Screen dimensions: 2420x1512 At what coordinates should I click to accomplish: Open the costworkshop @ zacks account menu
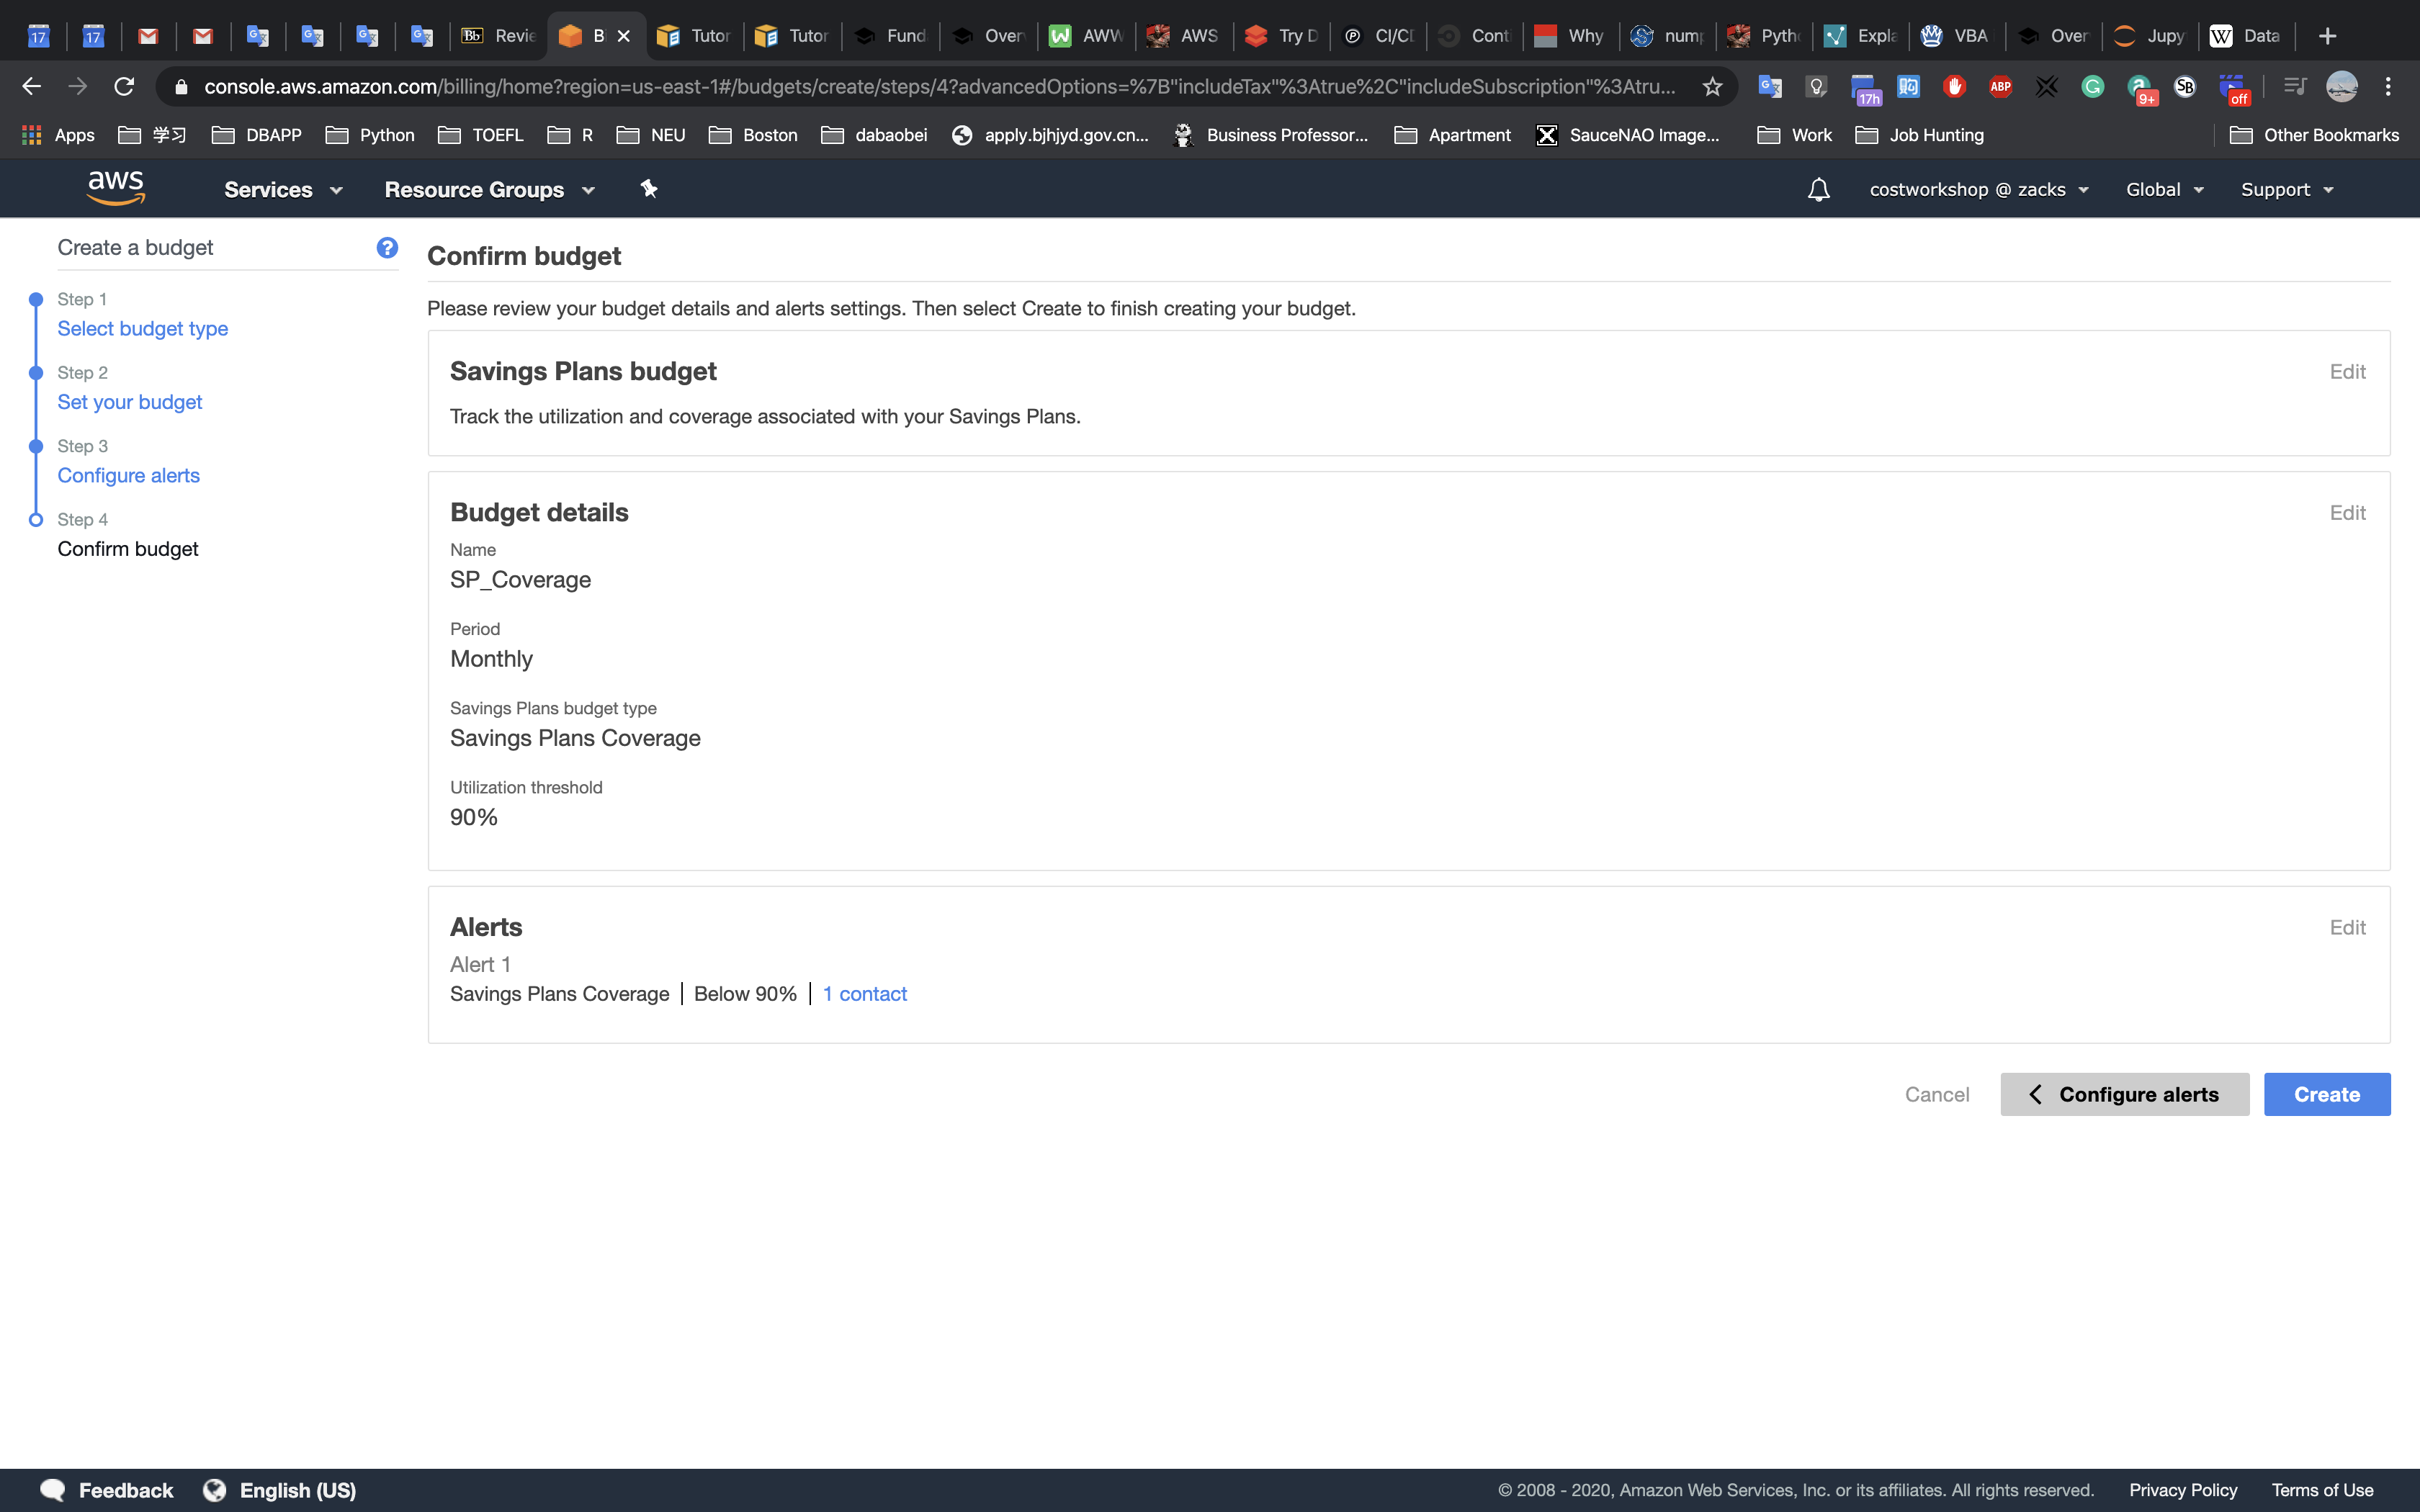pyautogui.click(x=1978, y=189)
